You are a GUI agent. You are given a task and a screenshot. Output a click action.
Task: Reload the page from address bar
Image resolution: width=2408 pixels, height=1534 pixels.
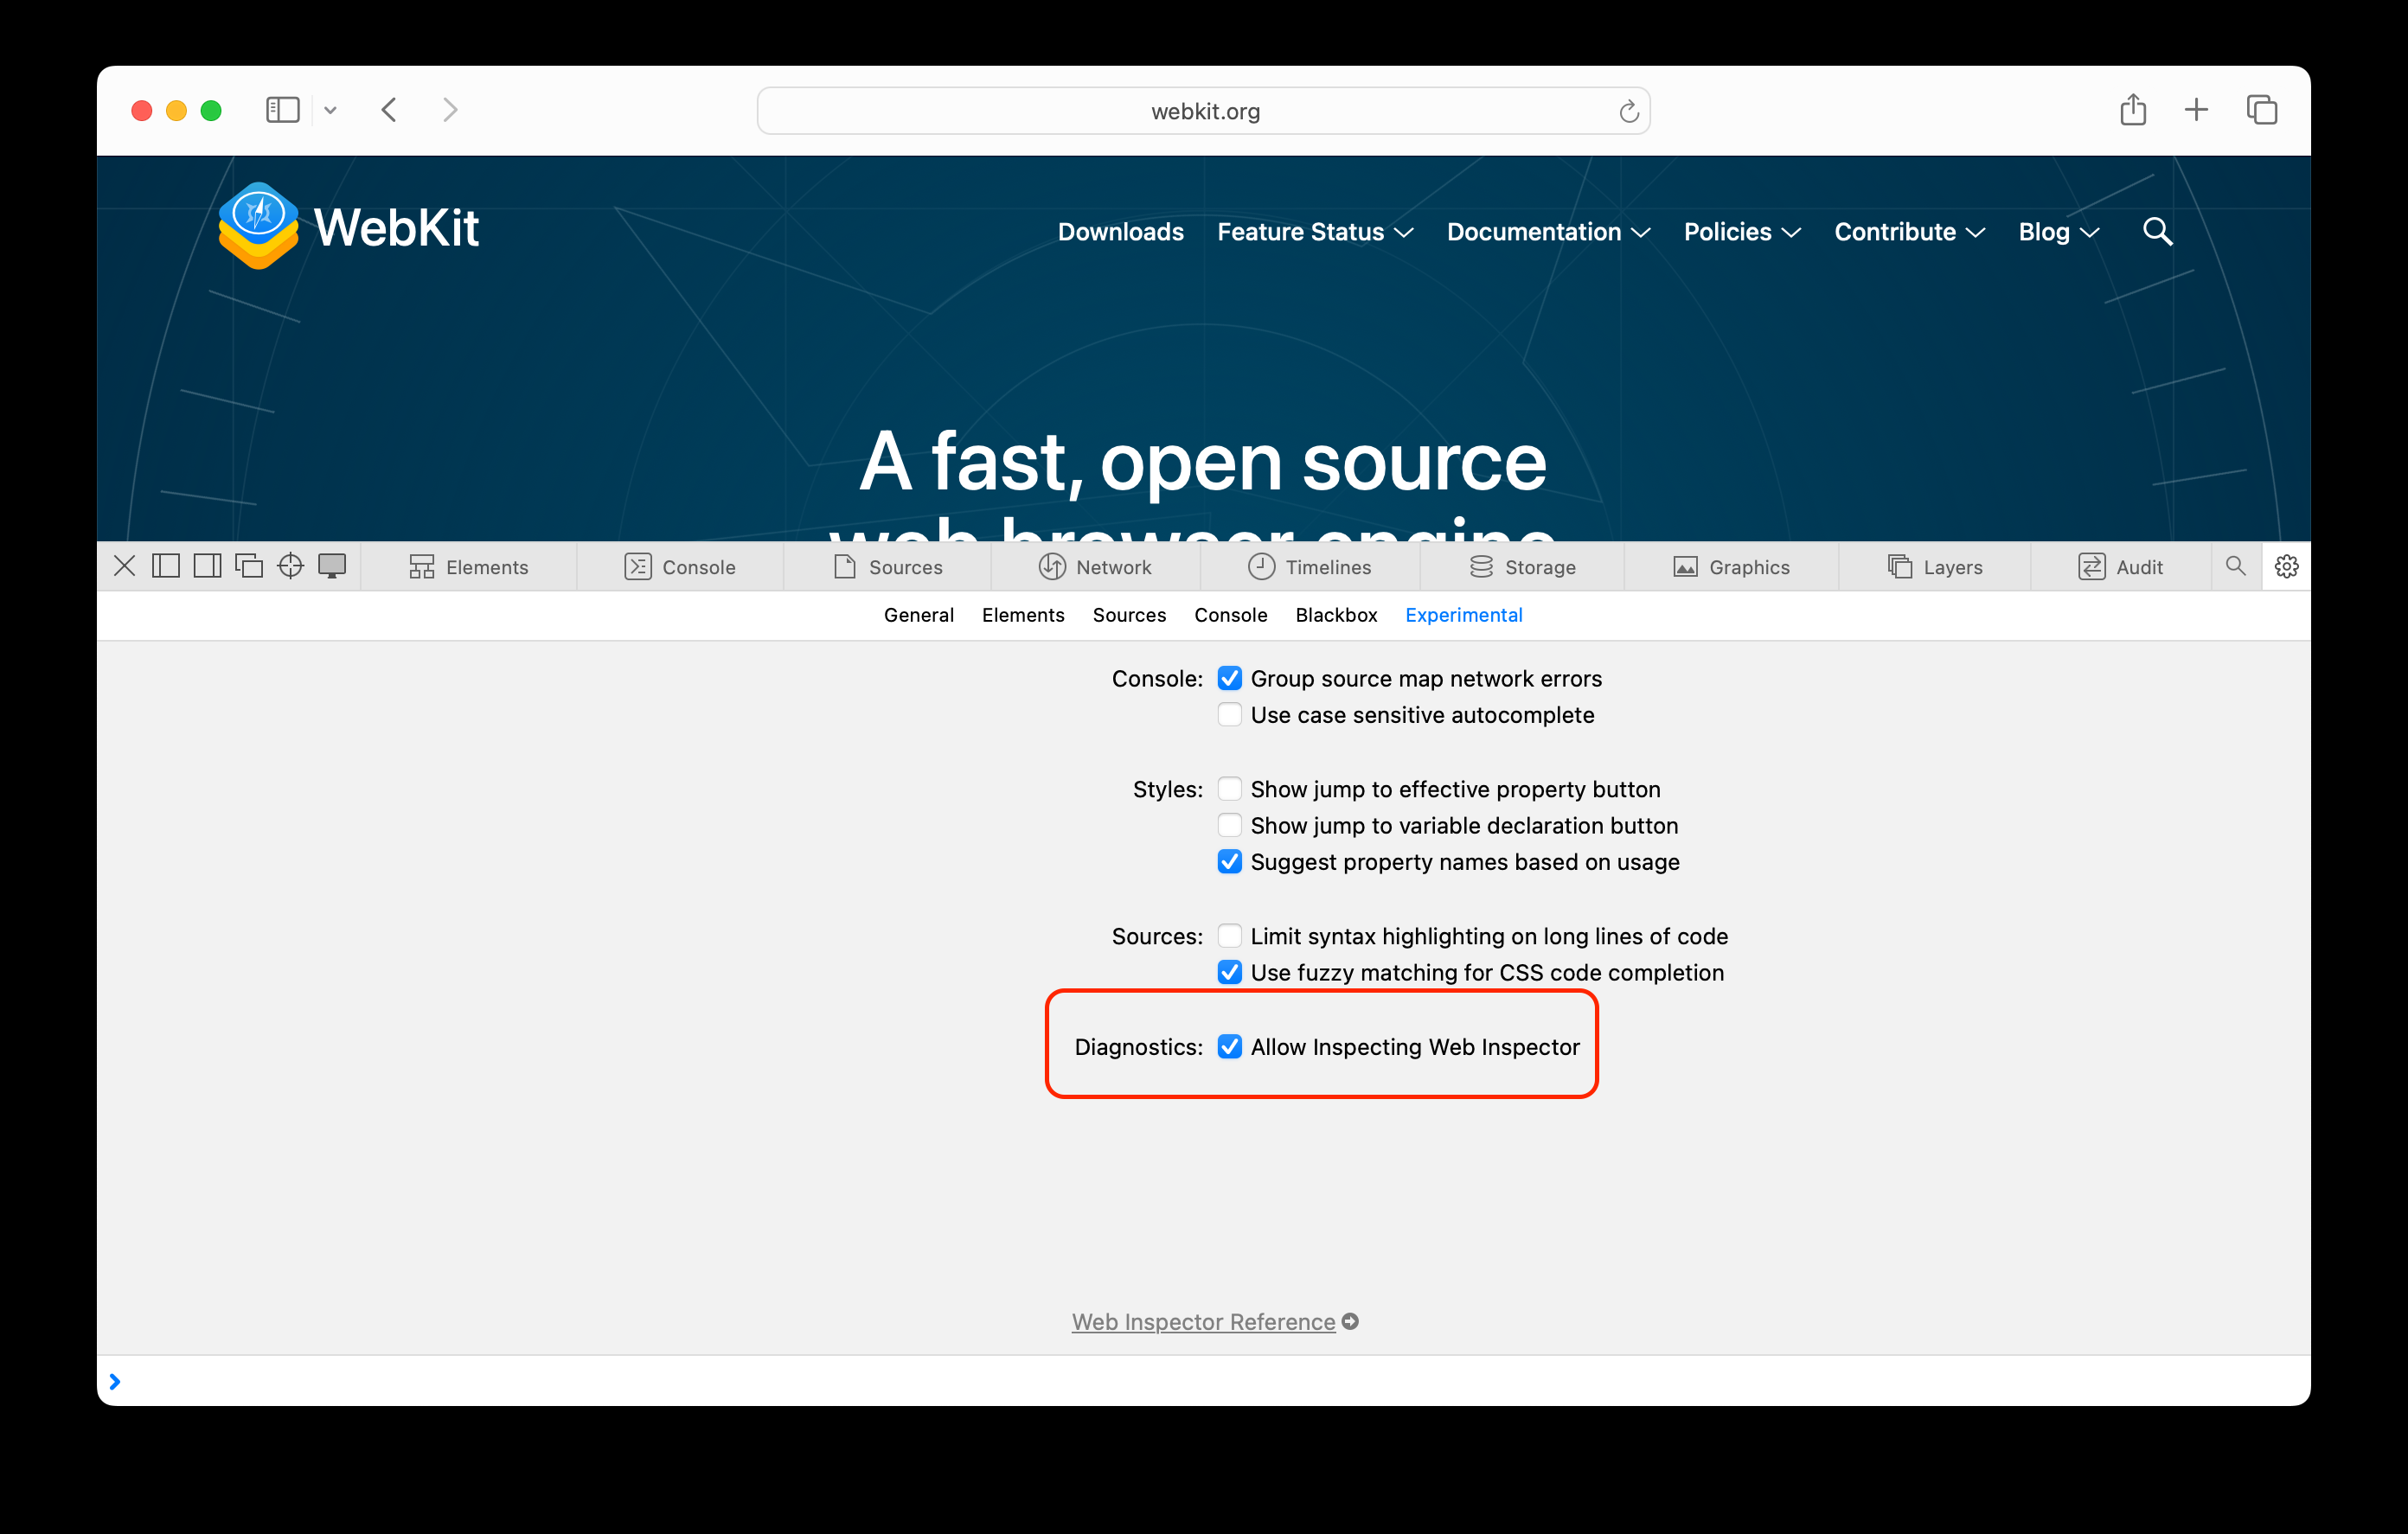(1628, 111)
